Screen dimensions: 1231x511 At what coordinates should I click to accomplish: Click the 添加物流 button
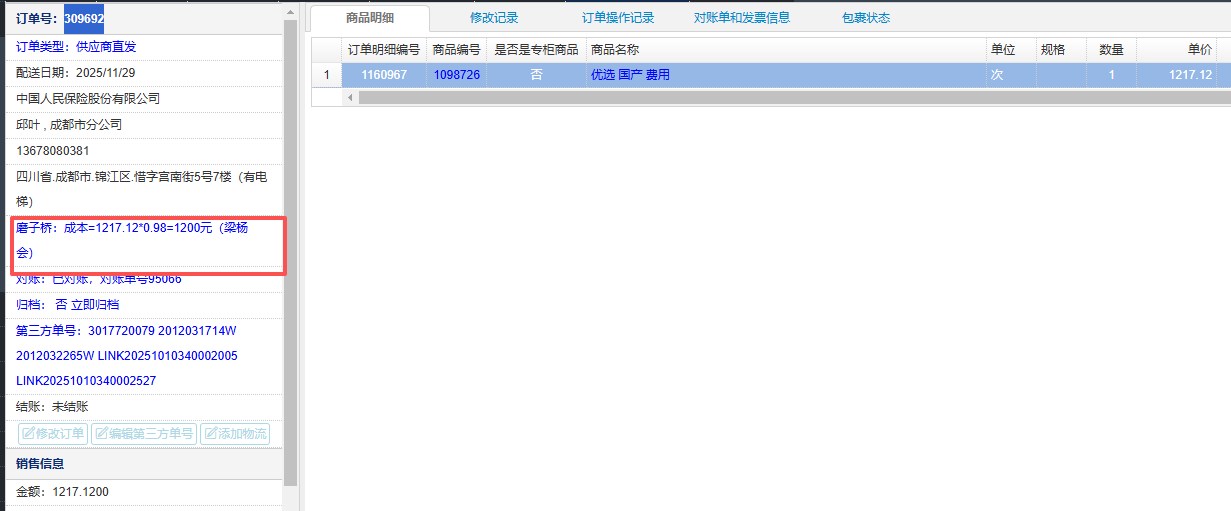[x=235, y=434]
